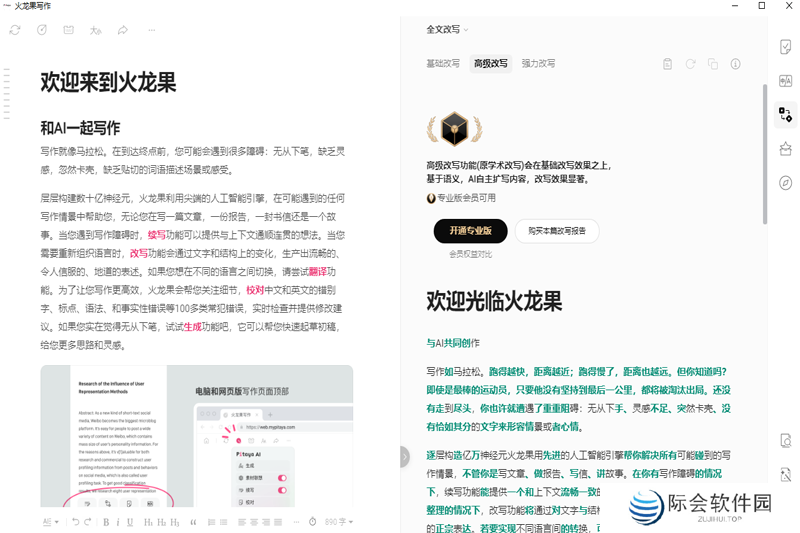The height and width of the screenshot is (533, 800).
Task: Click the bottom document tool sidebar icon
Action: 786,474
